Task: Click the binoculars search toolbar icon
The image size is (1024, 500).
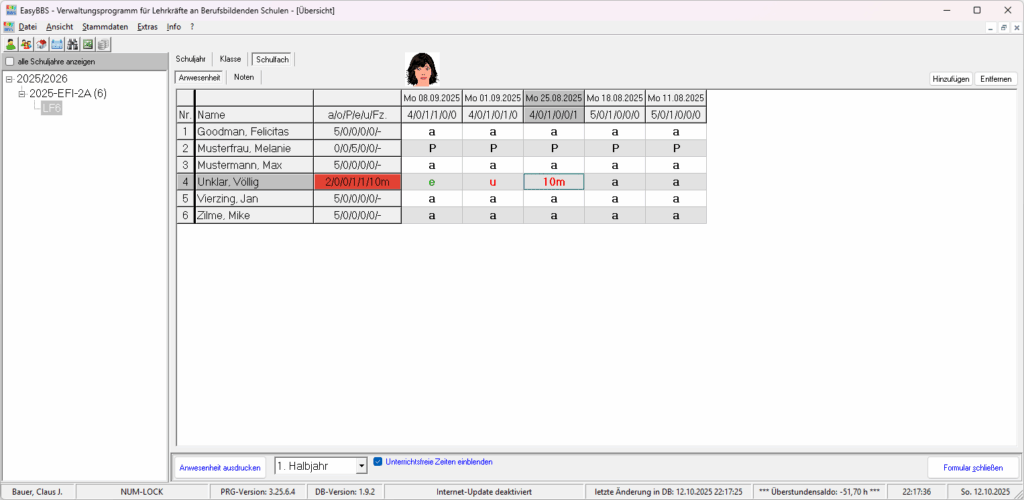Action: (x=73, y=44)
